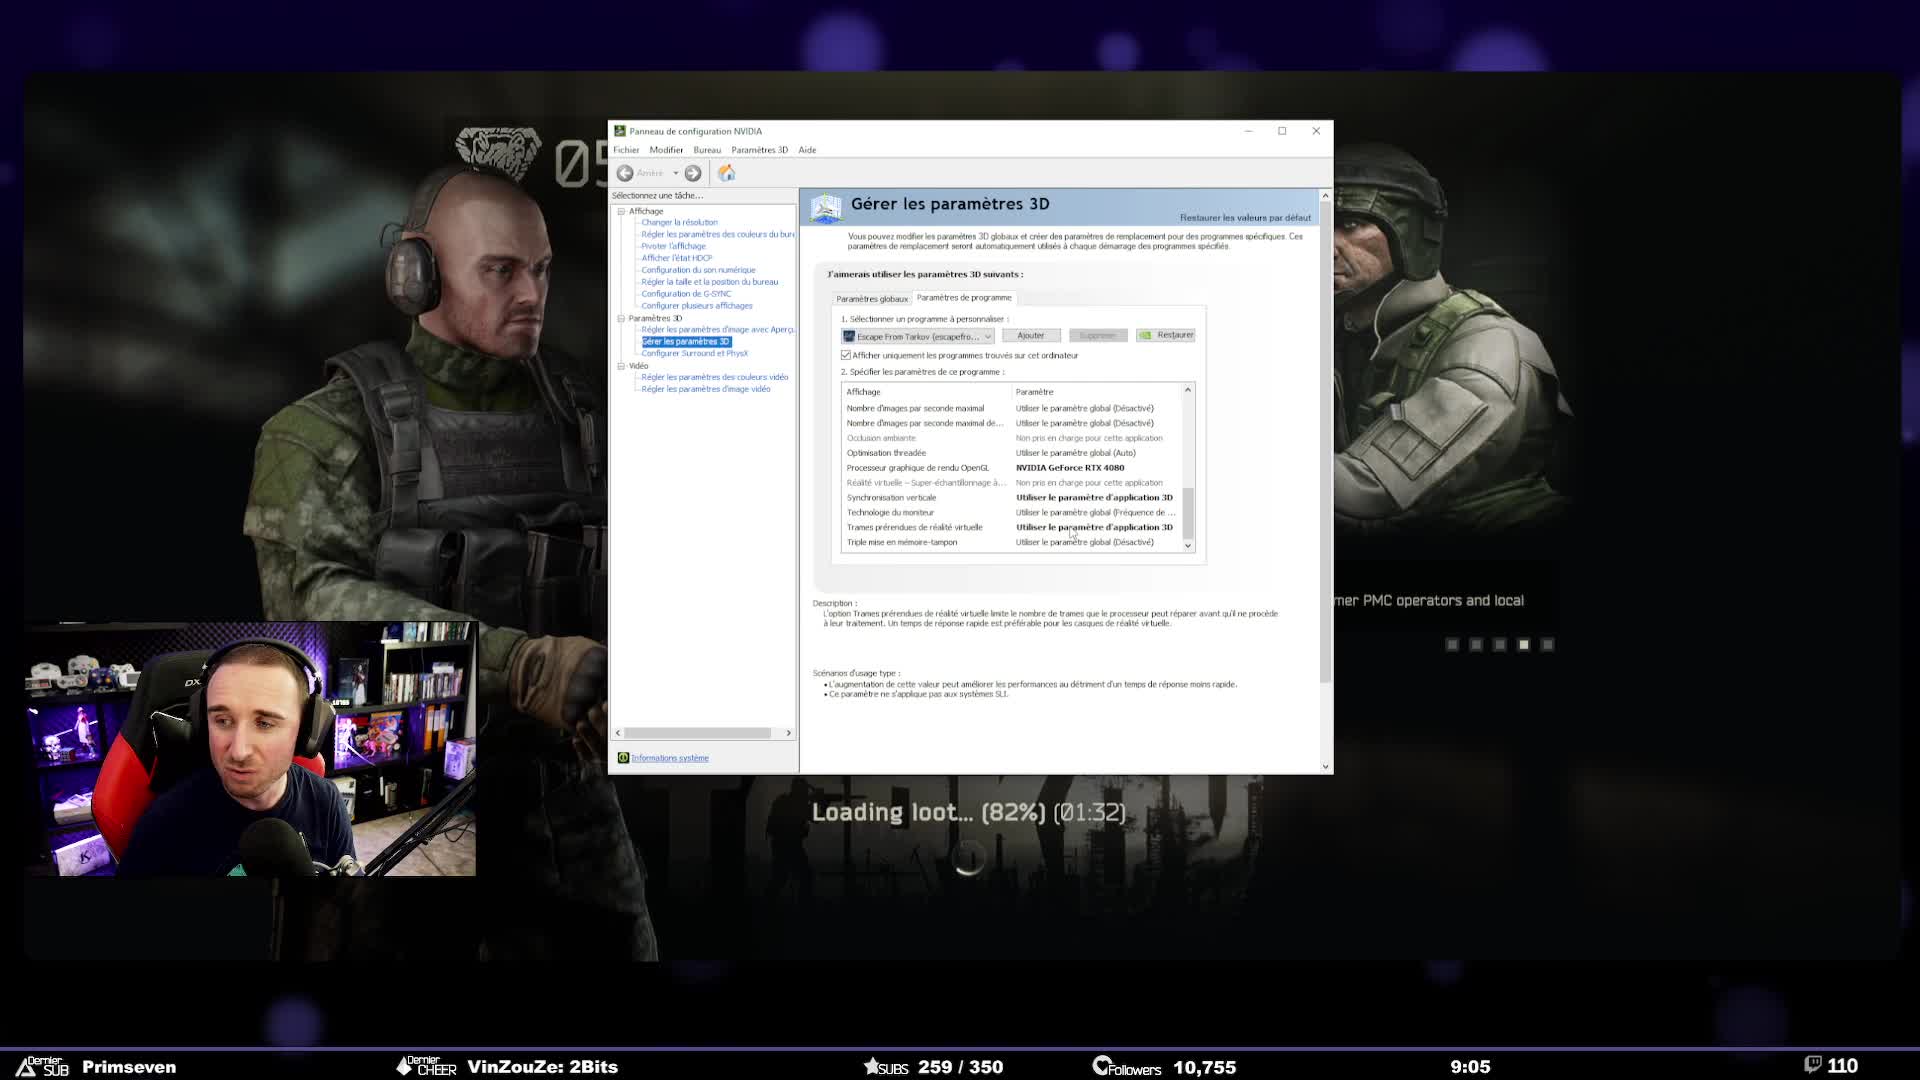This screenshot has width=1920, height=1080.
Task: Select Configuration du son numérique task
Action: (698, 270)
